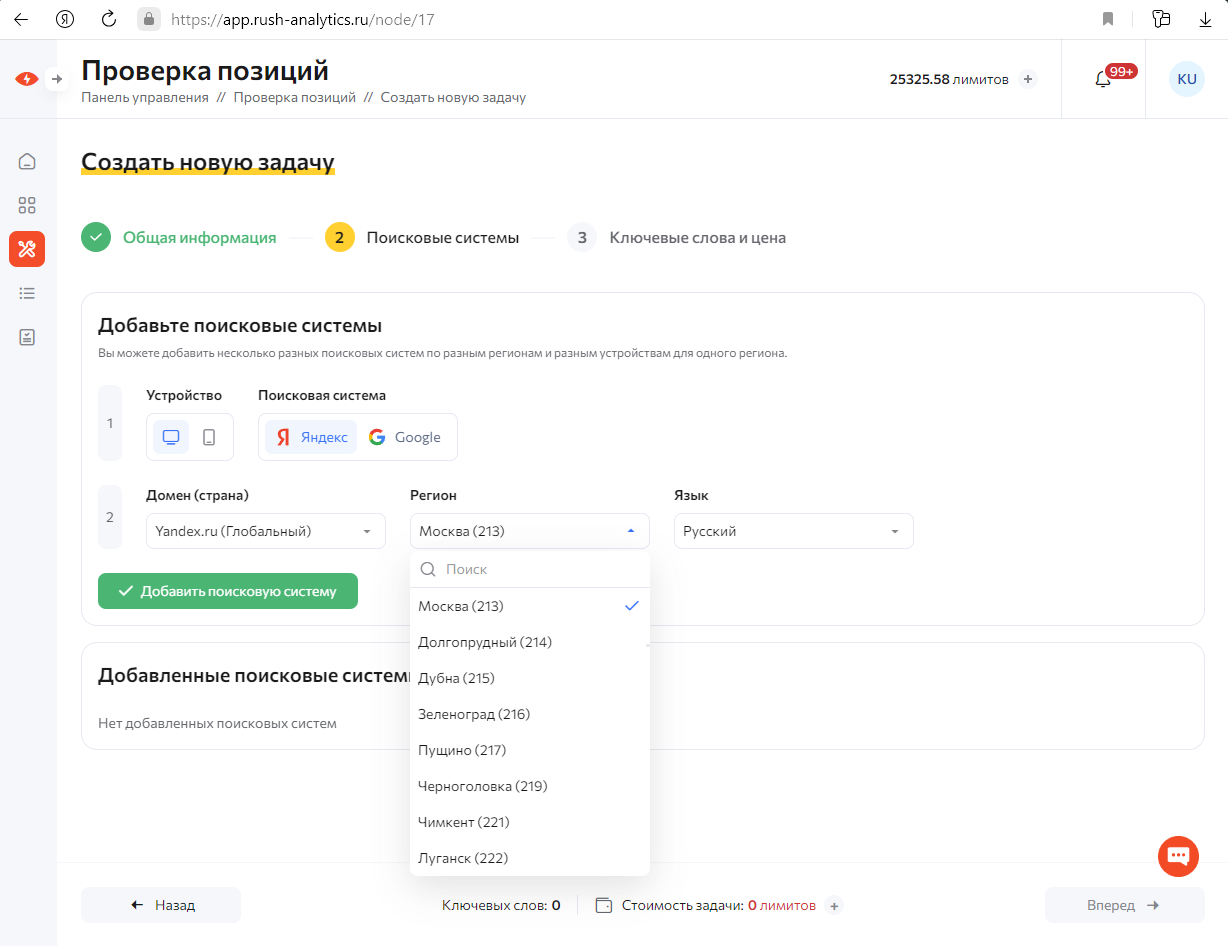This screenshot has height=946, width=1228.
Task: Collapse the Регион dropdown showing Москва (213)
Action: click(x=529, y=531)
